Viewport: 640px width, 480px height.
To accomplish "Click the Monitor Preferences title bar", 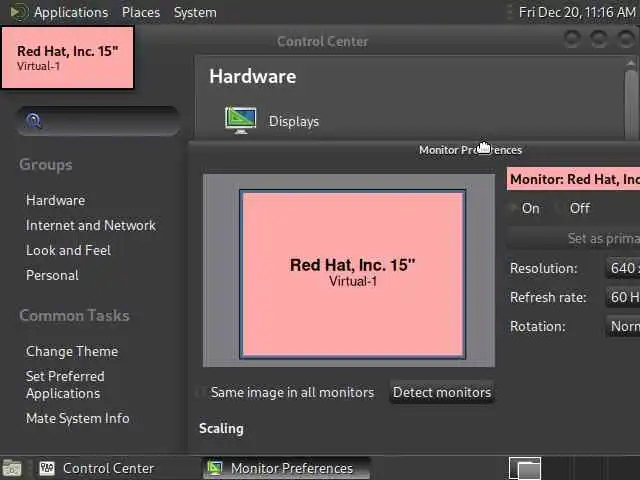I will 414,150.
